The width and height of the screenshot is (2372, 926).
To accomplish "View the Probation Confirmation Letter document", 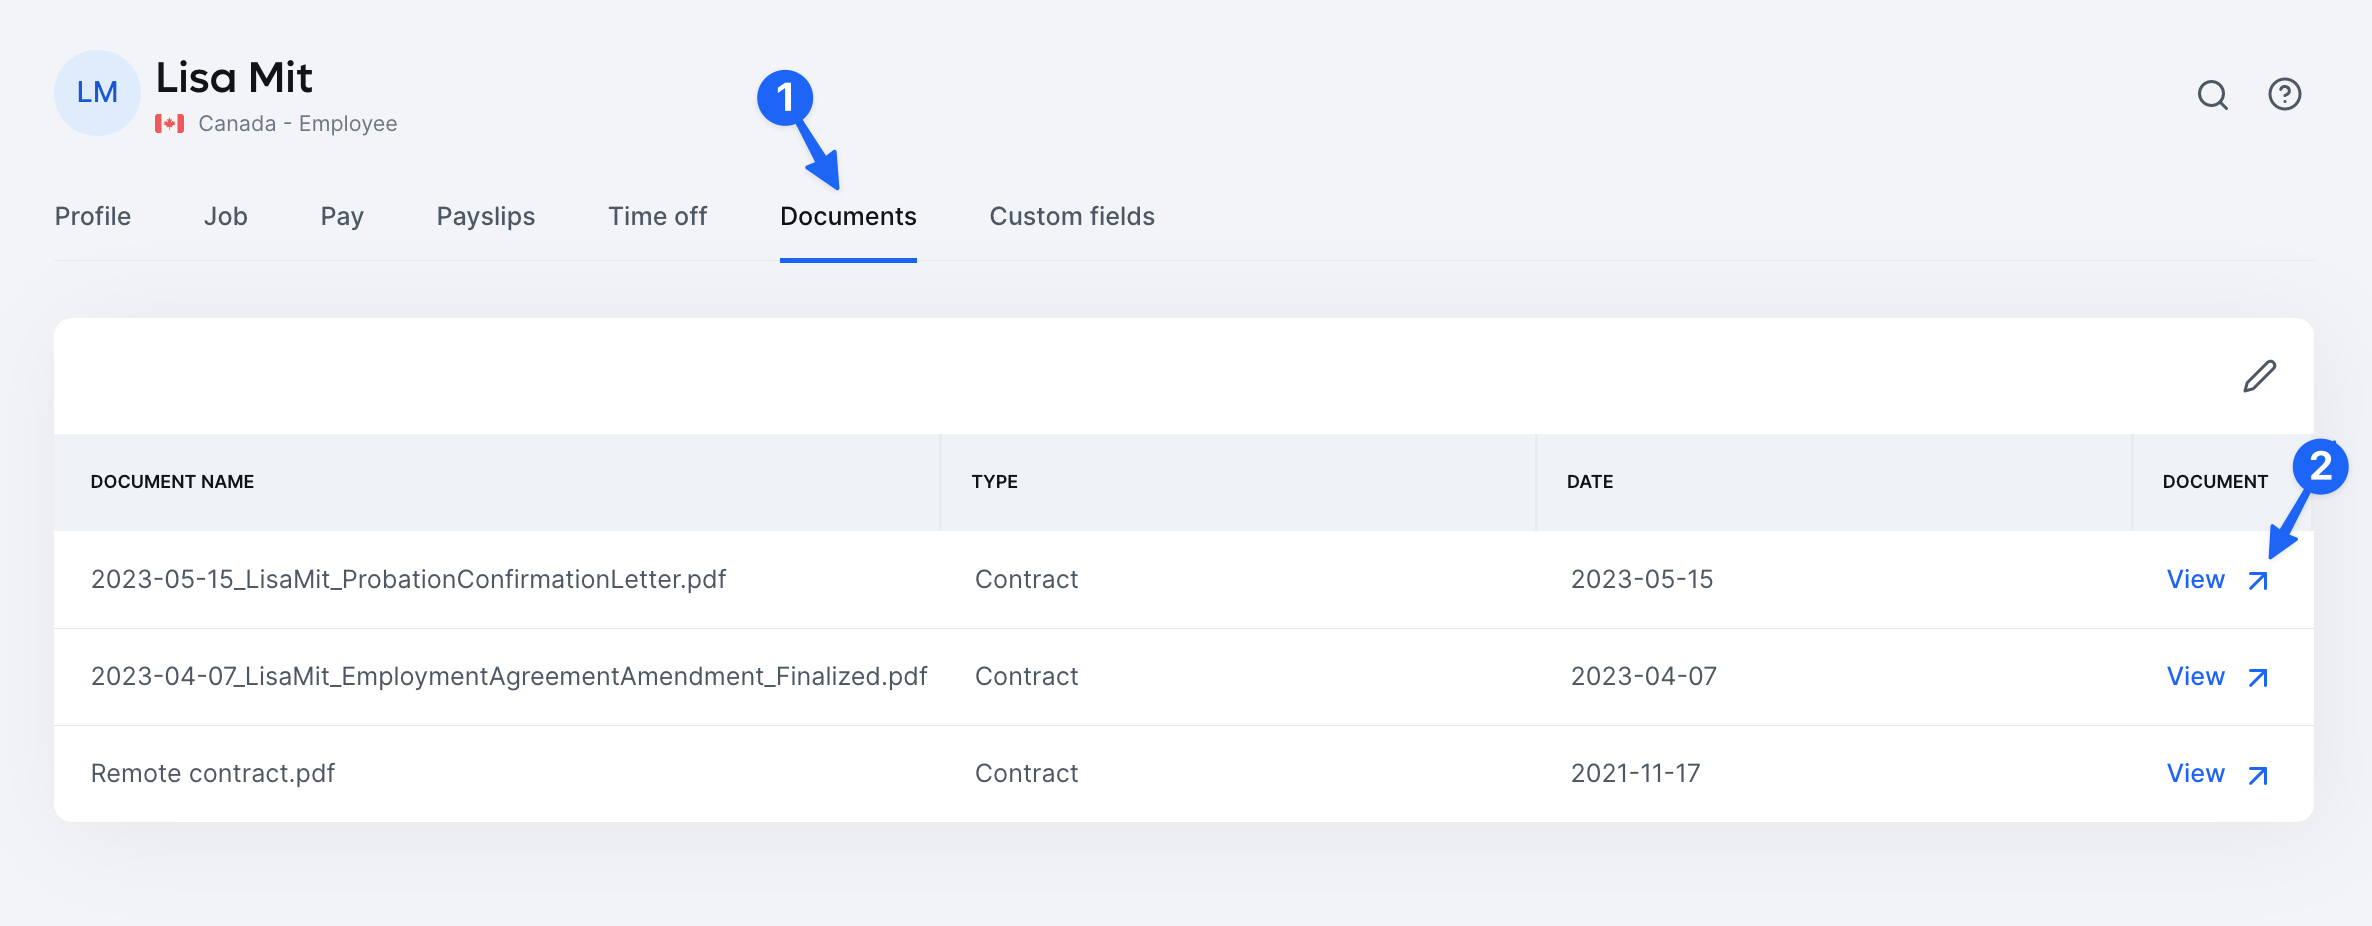I will 2195,580.
